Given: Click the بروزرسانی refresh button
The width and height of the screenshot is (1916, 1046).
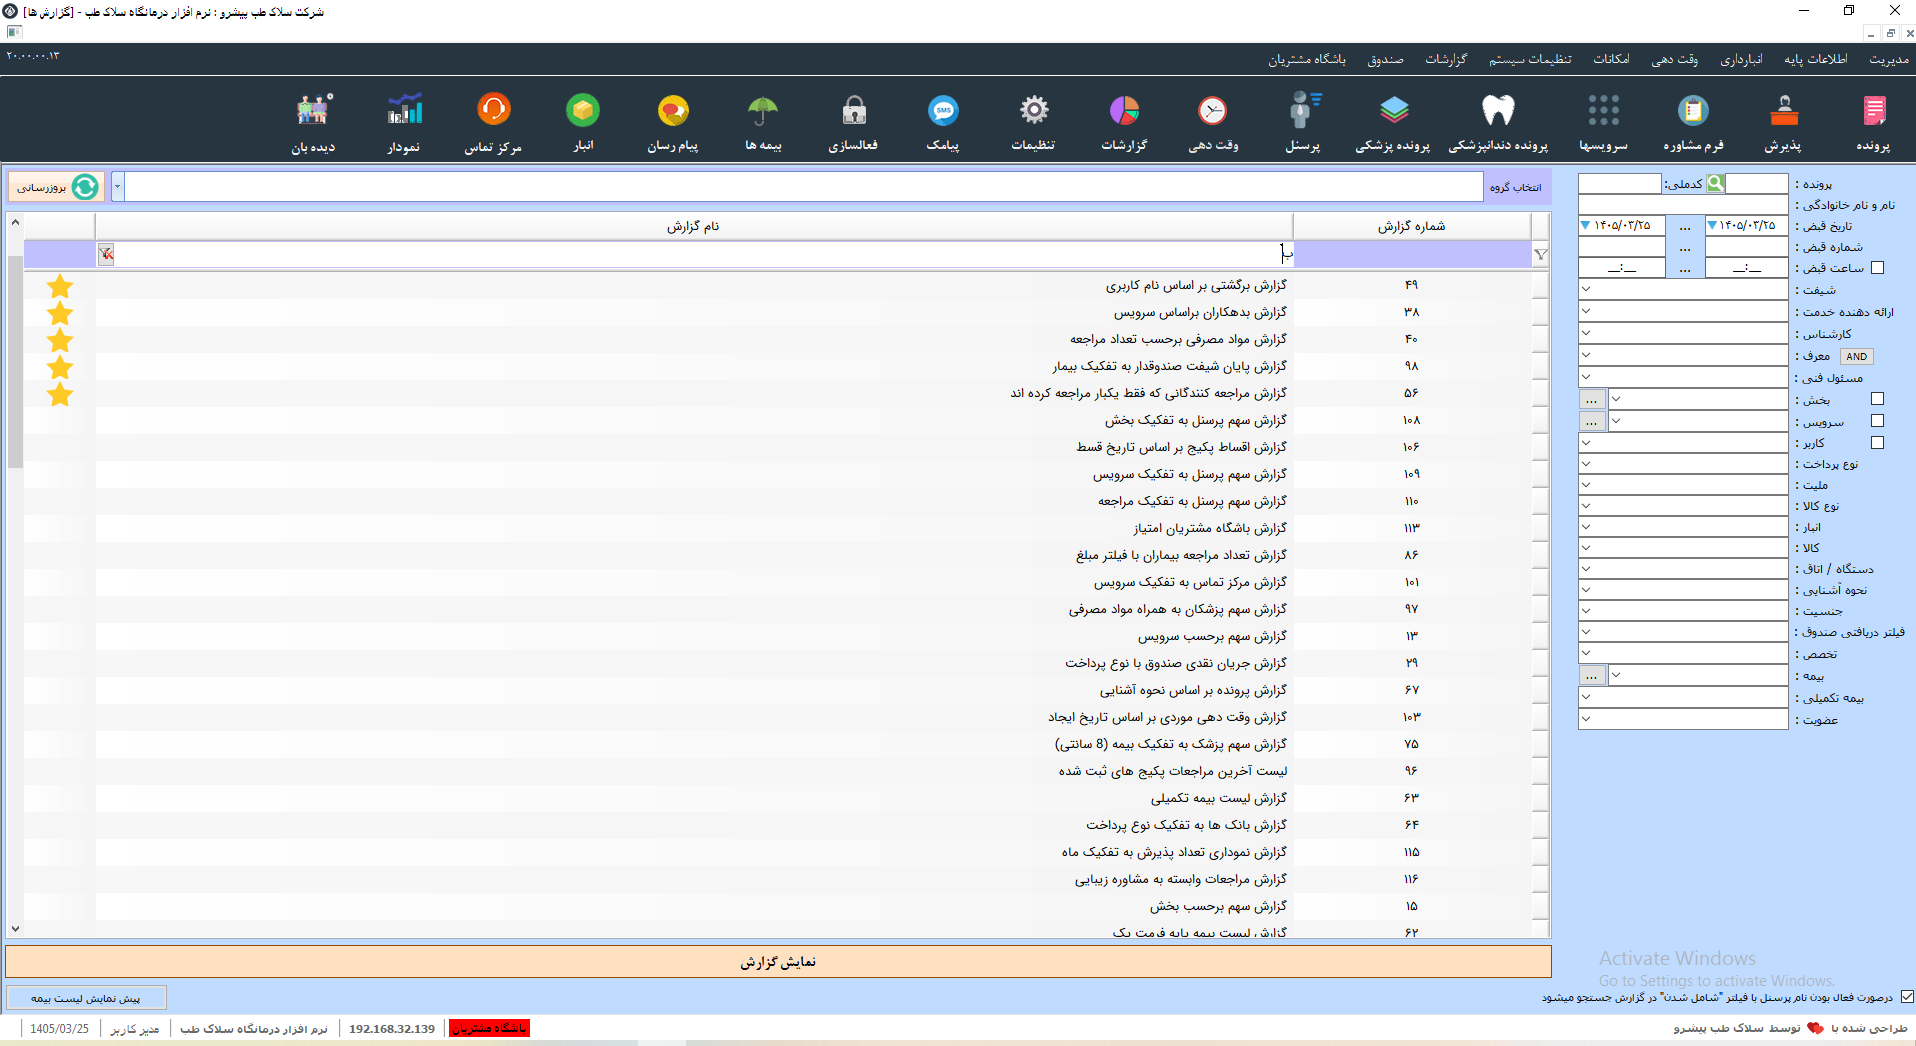Looking at the screenshot, I should pos(56,187).
